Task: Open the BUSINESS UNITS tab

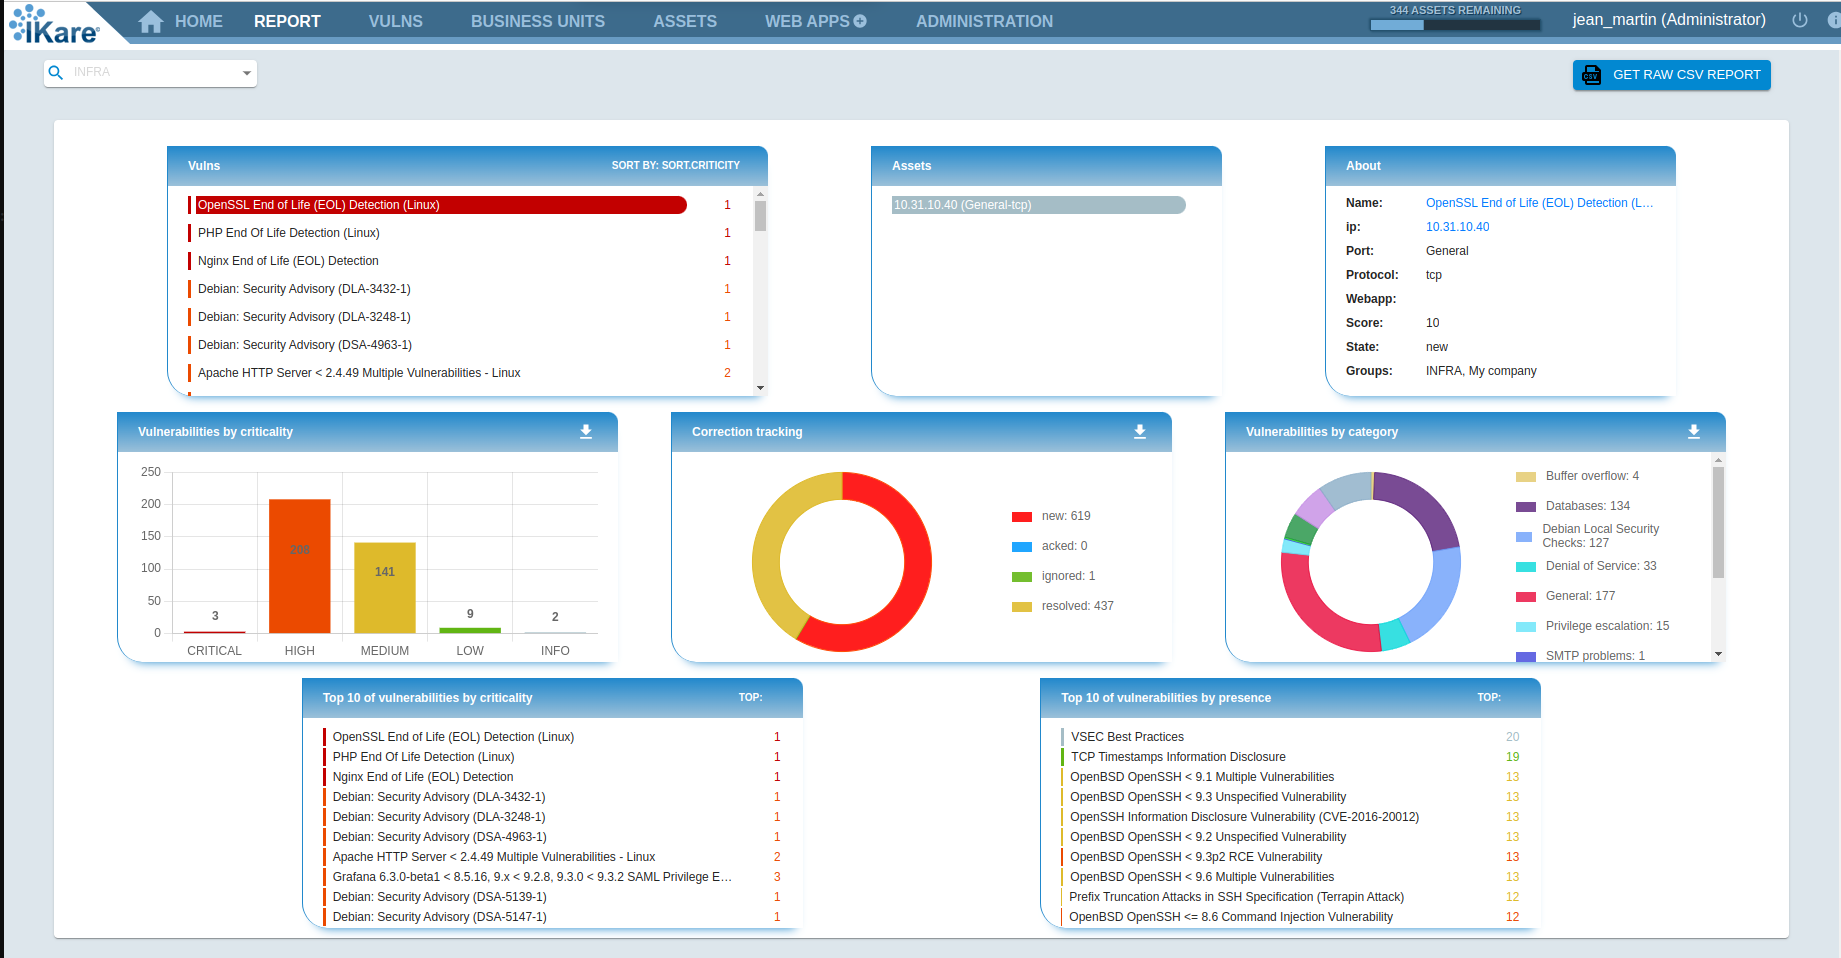Action: point(538,21)
